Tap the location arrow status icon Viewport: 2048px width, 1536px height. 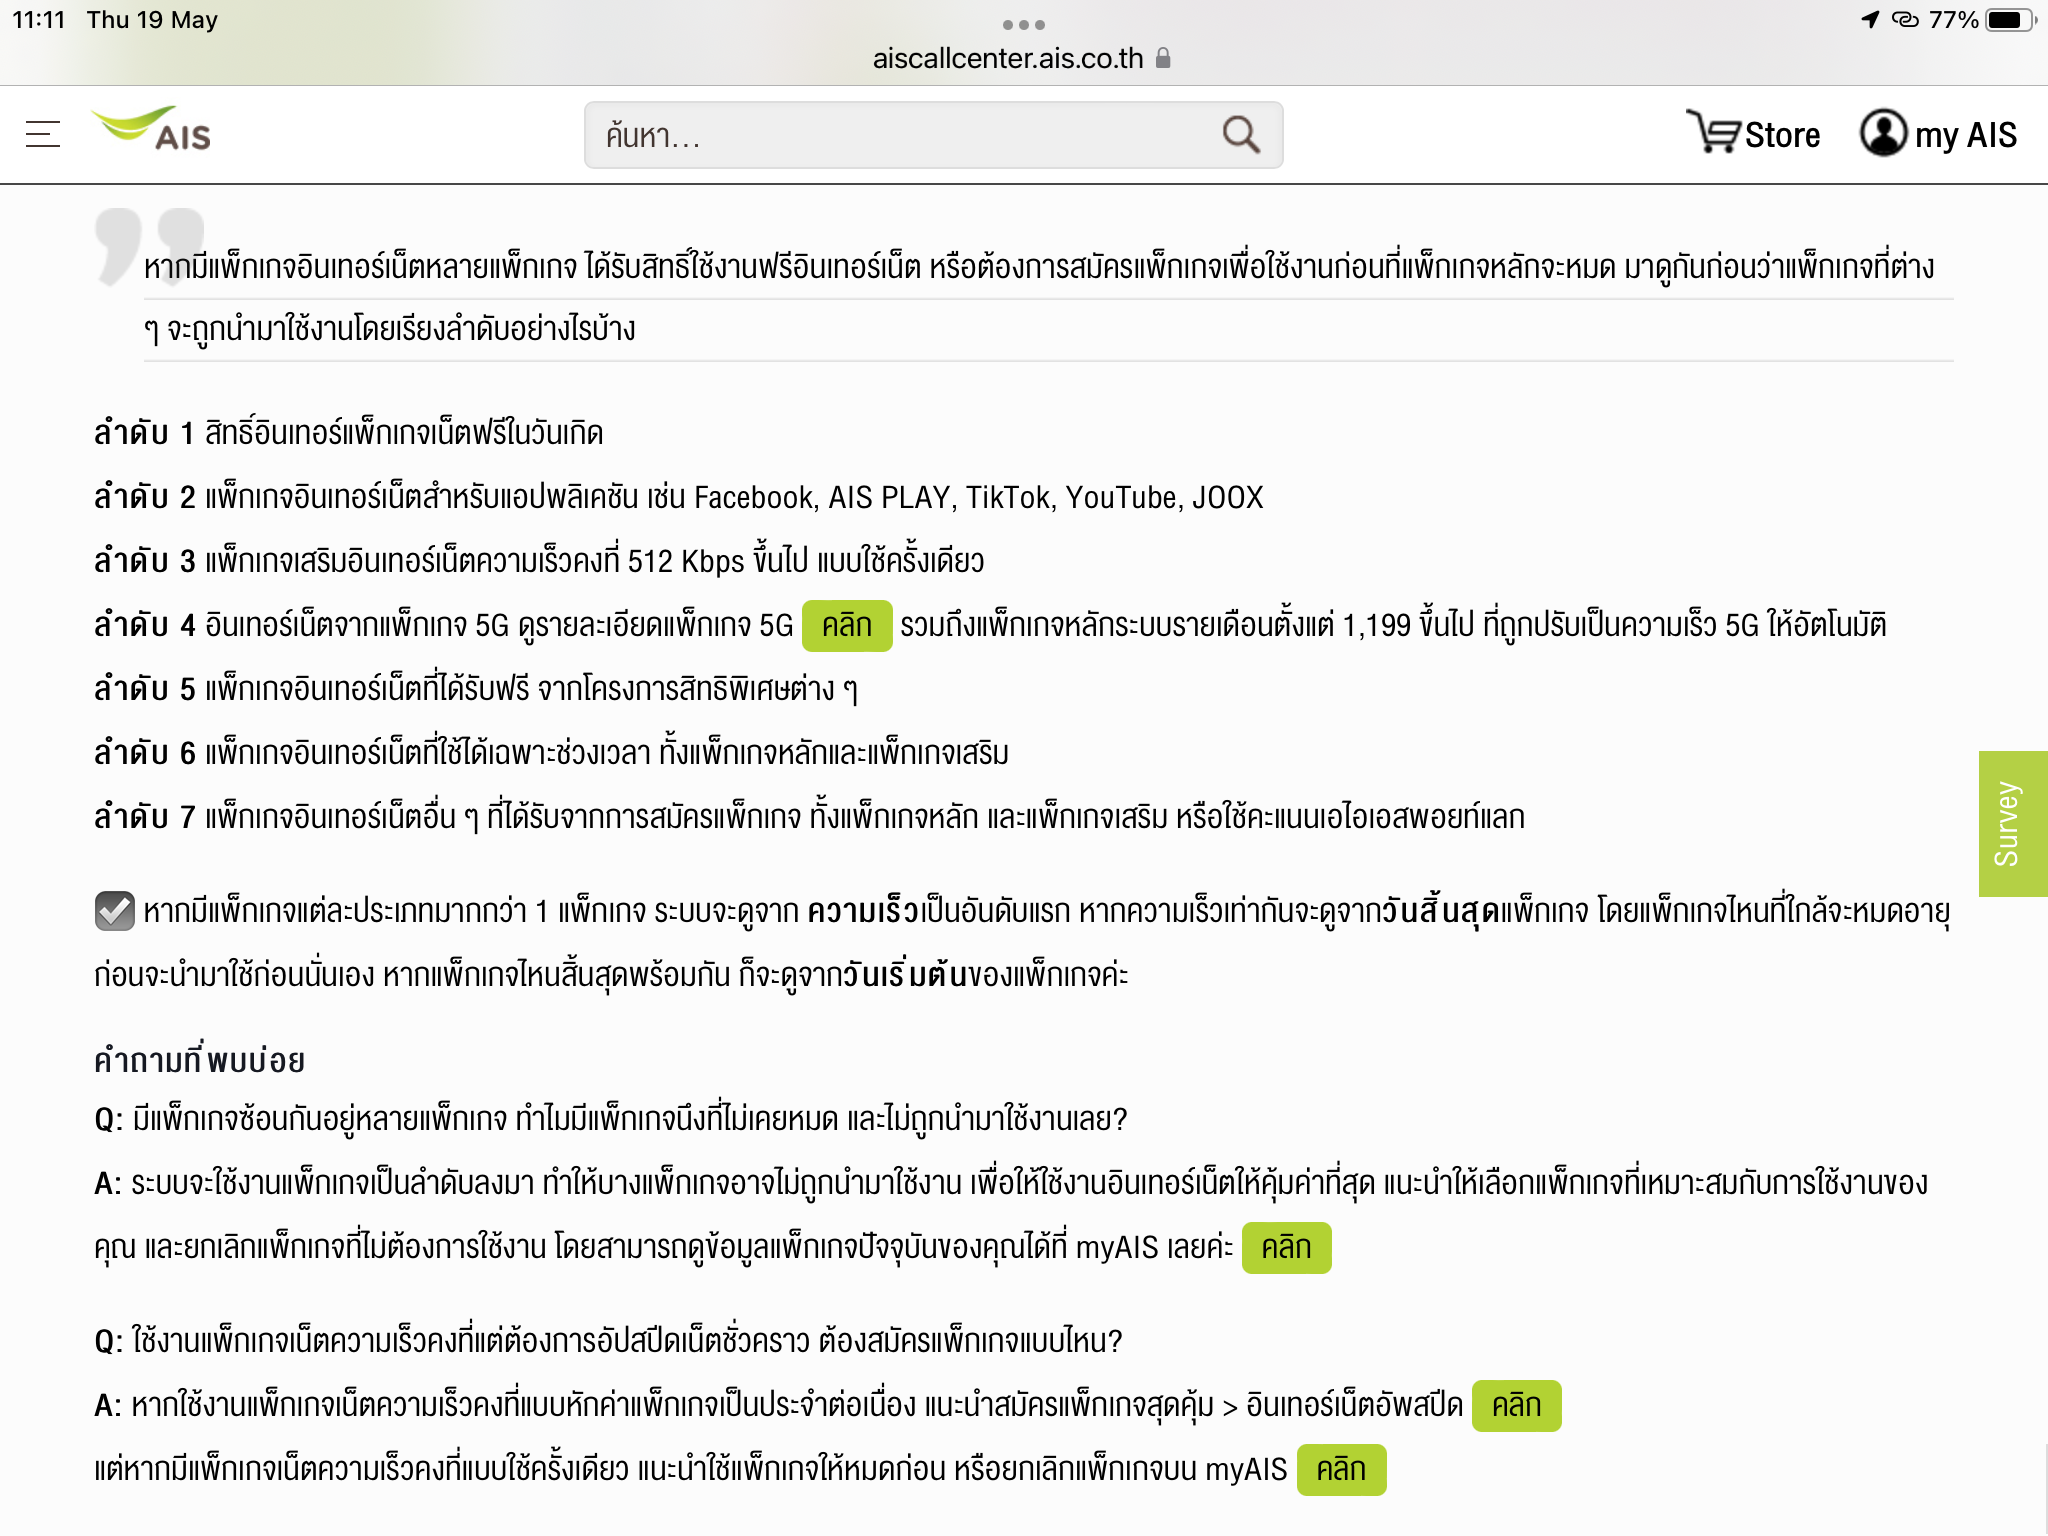pos(1869,20)
